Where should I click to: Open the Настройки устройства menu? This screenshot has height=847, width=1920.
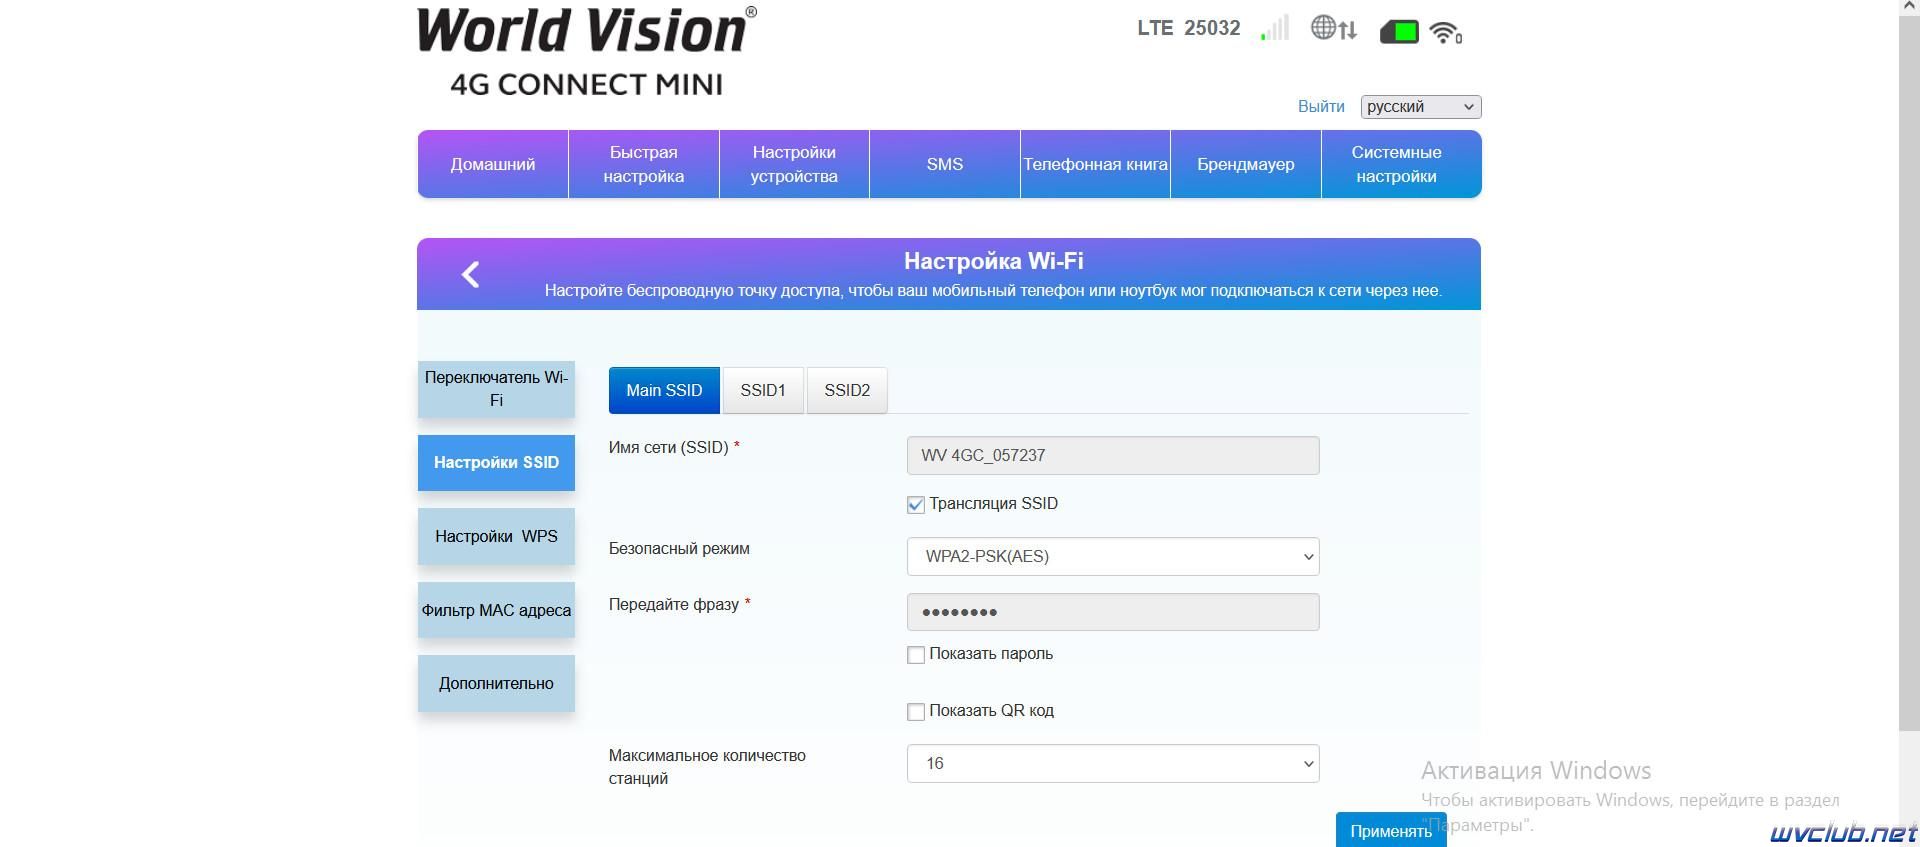click(794, 164)
